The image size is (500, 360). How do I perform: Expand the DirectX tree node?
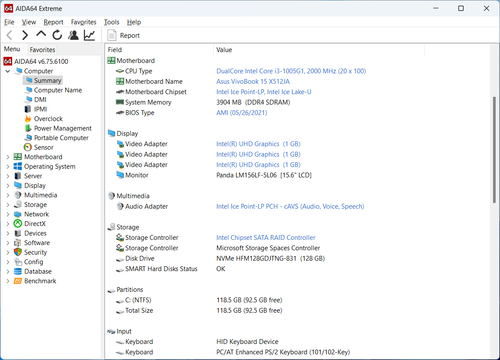[x=8, y=224]
